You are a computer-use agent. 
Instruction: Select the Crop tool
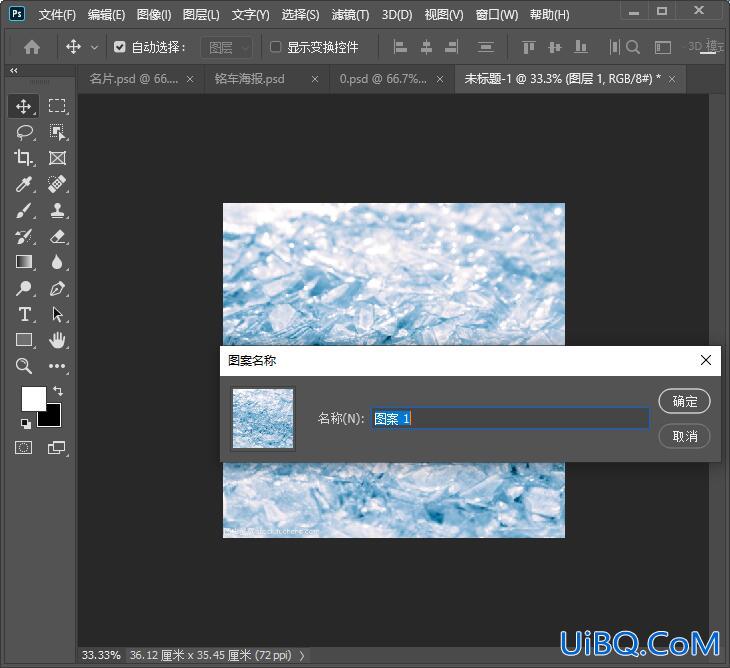(23, 158)
